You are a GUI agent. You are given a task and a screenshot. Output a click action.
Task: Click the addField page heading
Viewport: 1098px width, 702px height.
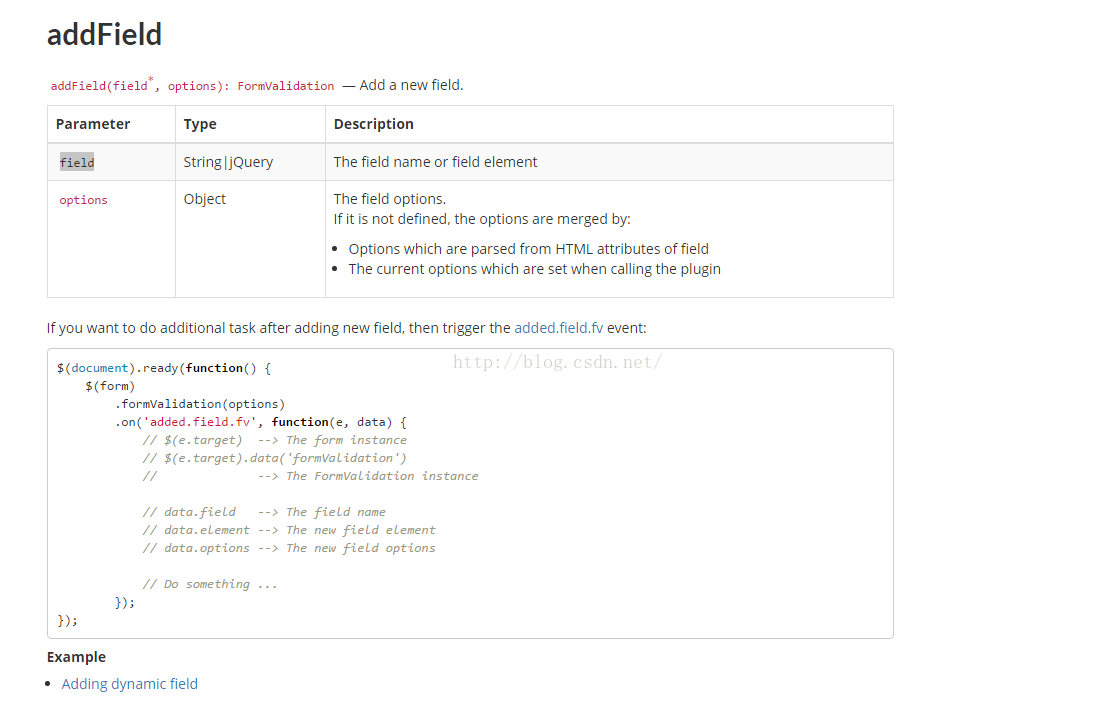(104, 35)
